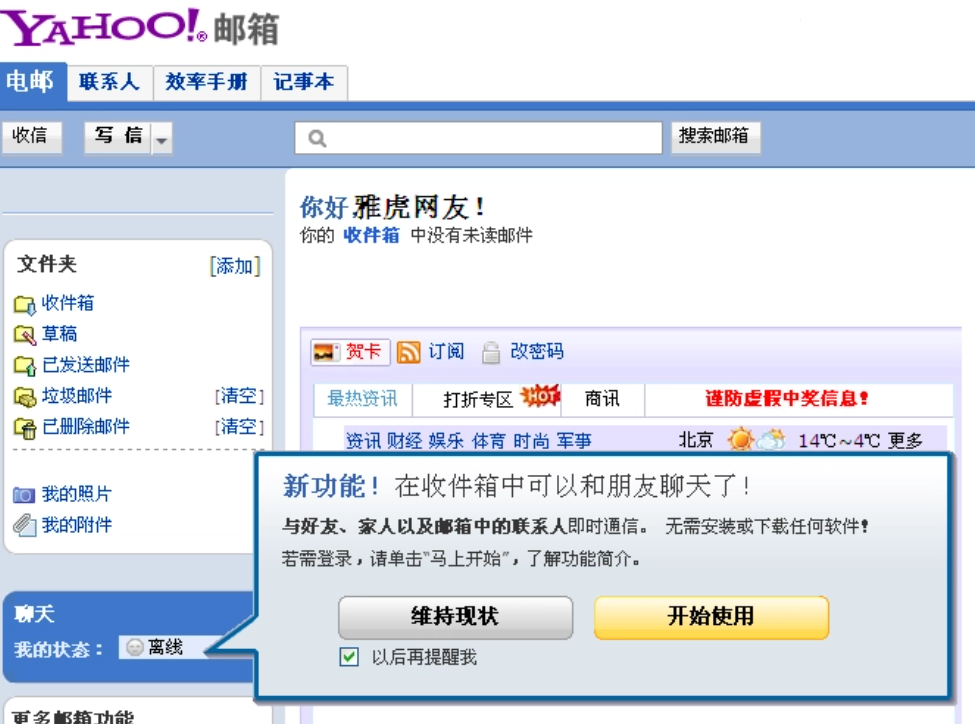This screenshot has width=975, height=724.
Task: Click the [添加] folder link
Action: coord(235,266)
